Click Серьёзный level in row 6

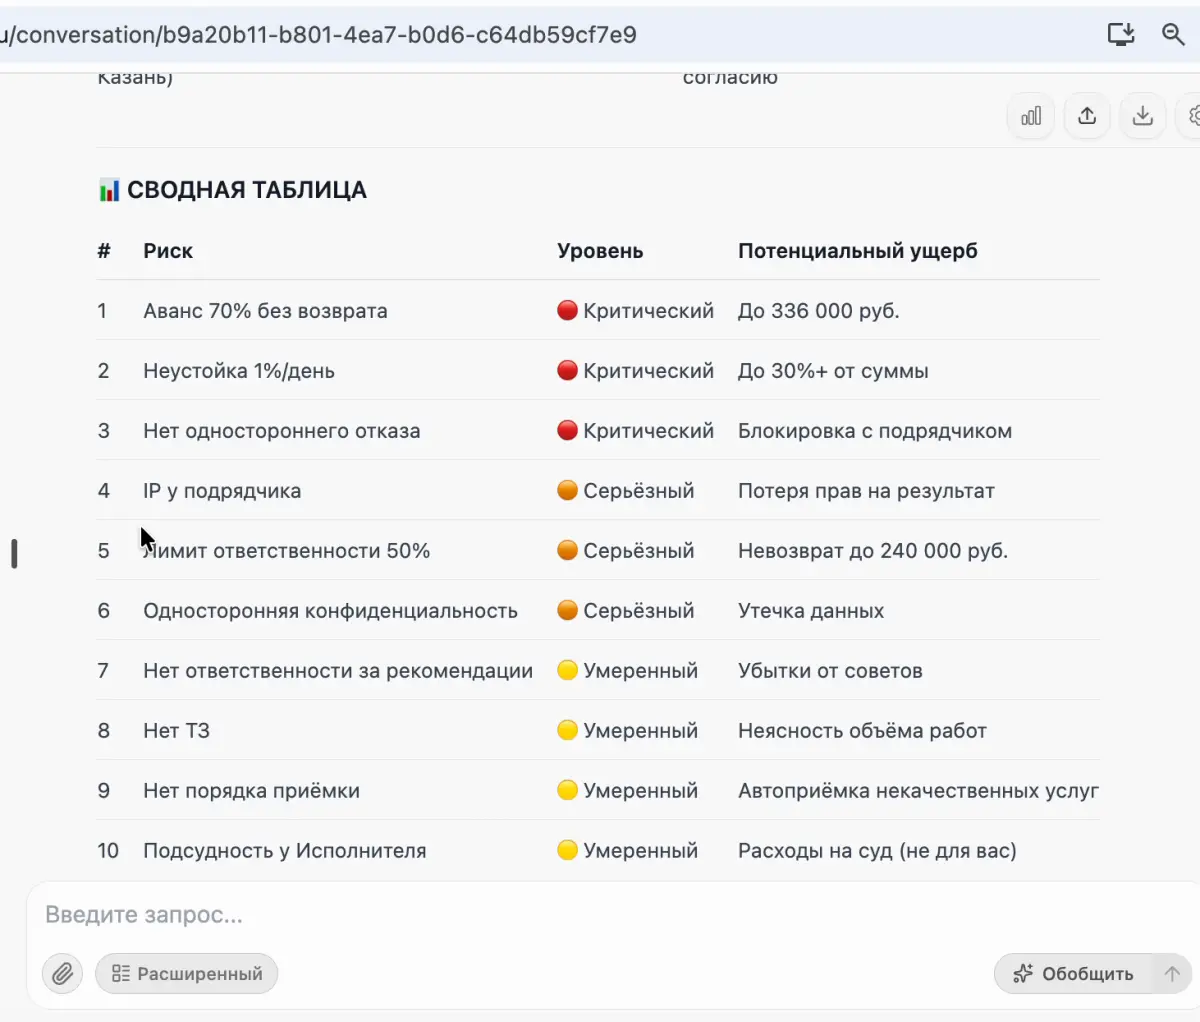626,611
